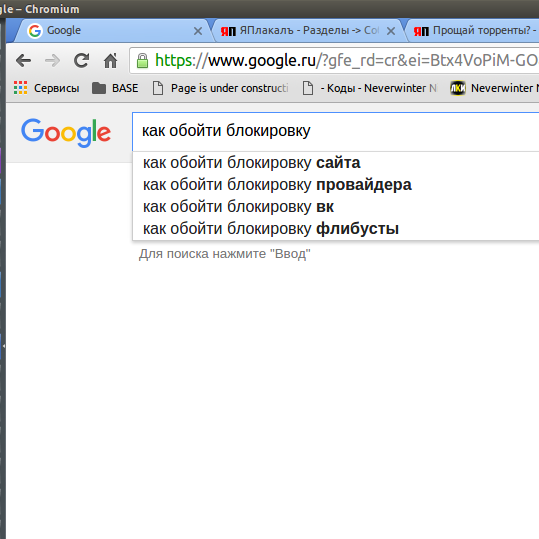Open the Page is under construction bookmark
This screenshot has width=539, height=539.
pos(221,88)
